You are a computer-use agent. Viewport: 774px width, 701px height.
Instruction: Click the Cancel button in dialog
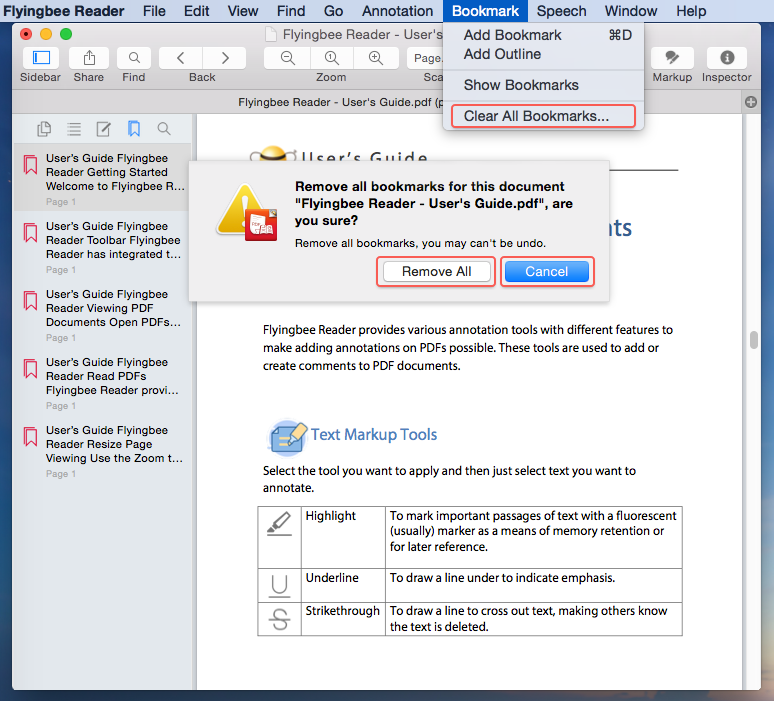tap(547, 272)
